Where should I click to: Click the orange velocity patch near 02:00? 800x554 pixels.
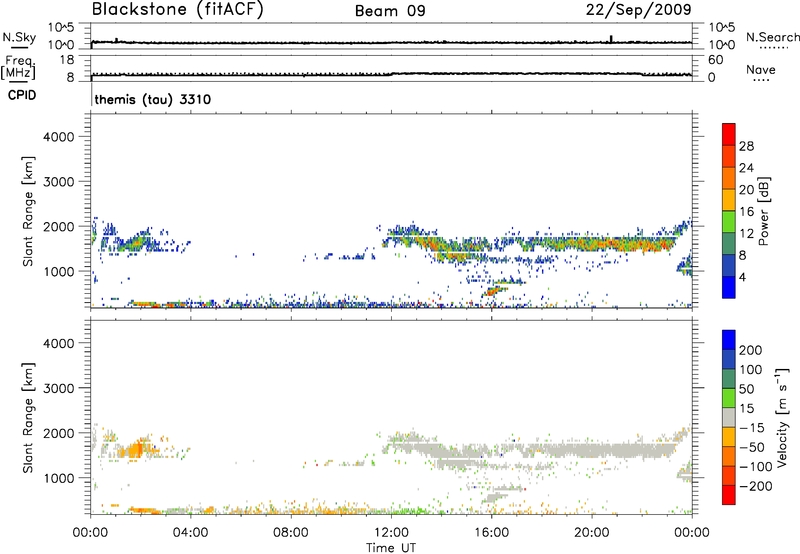pos(136,450)
